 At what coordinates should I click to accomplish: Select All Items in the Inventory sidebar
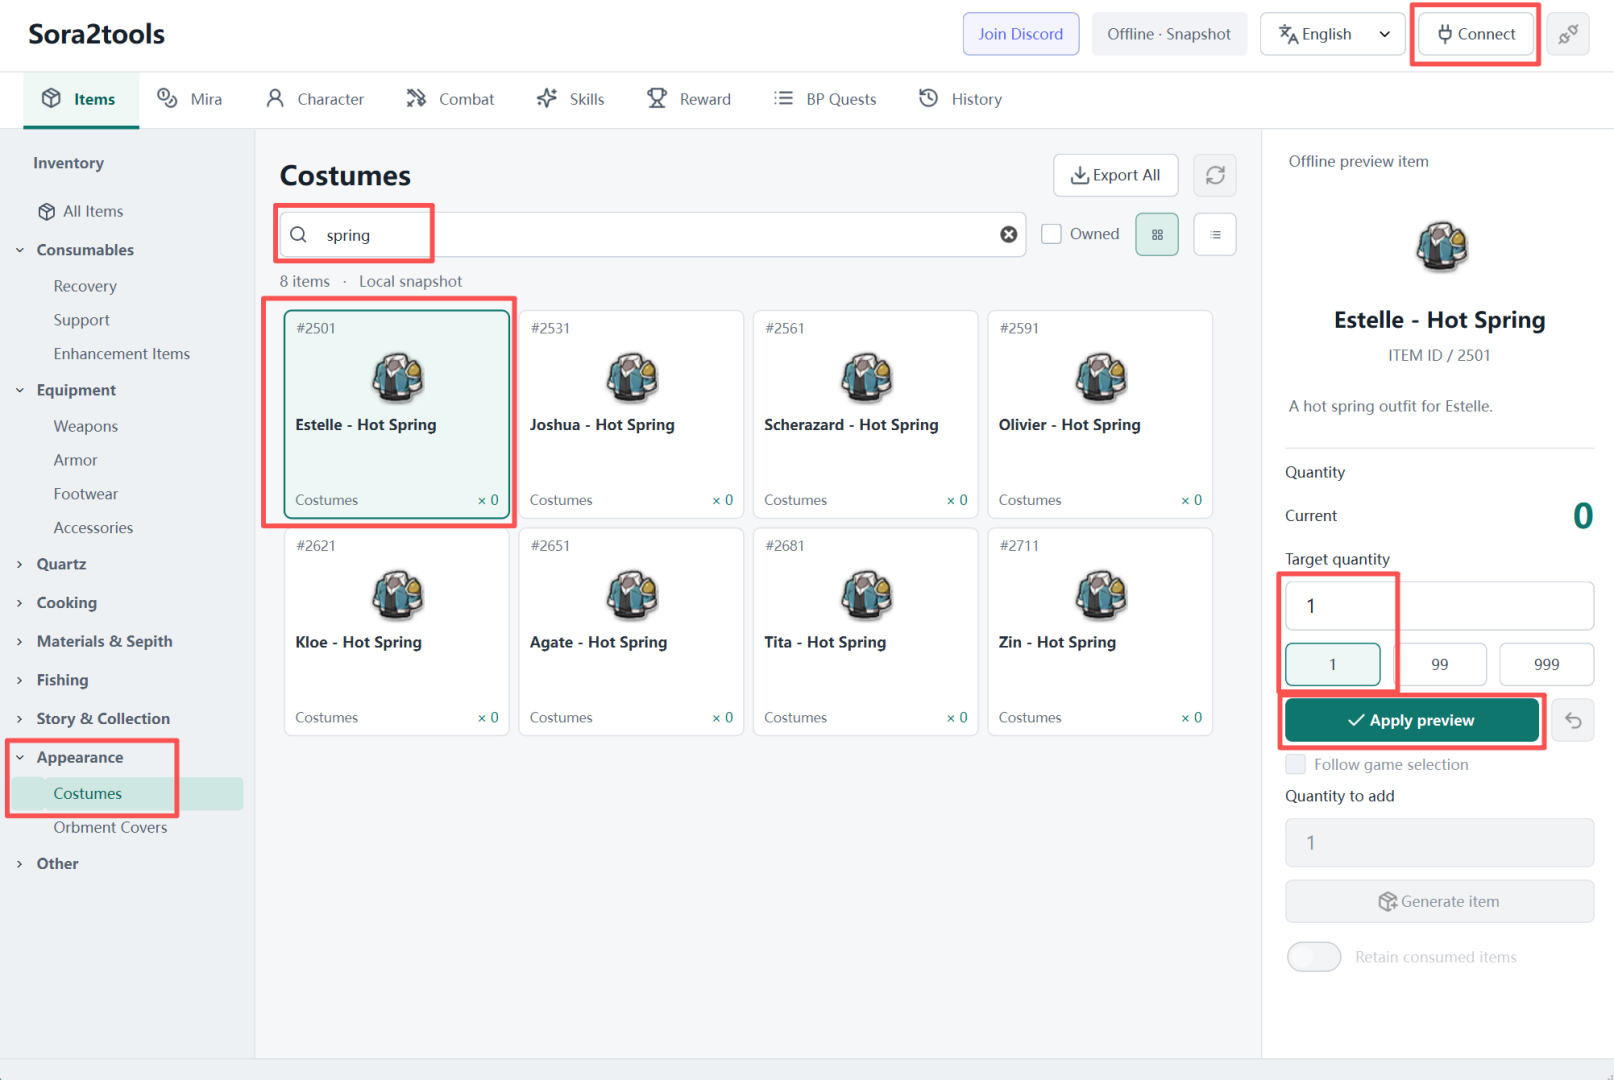point(93,212)
